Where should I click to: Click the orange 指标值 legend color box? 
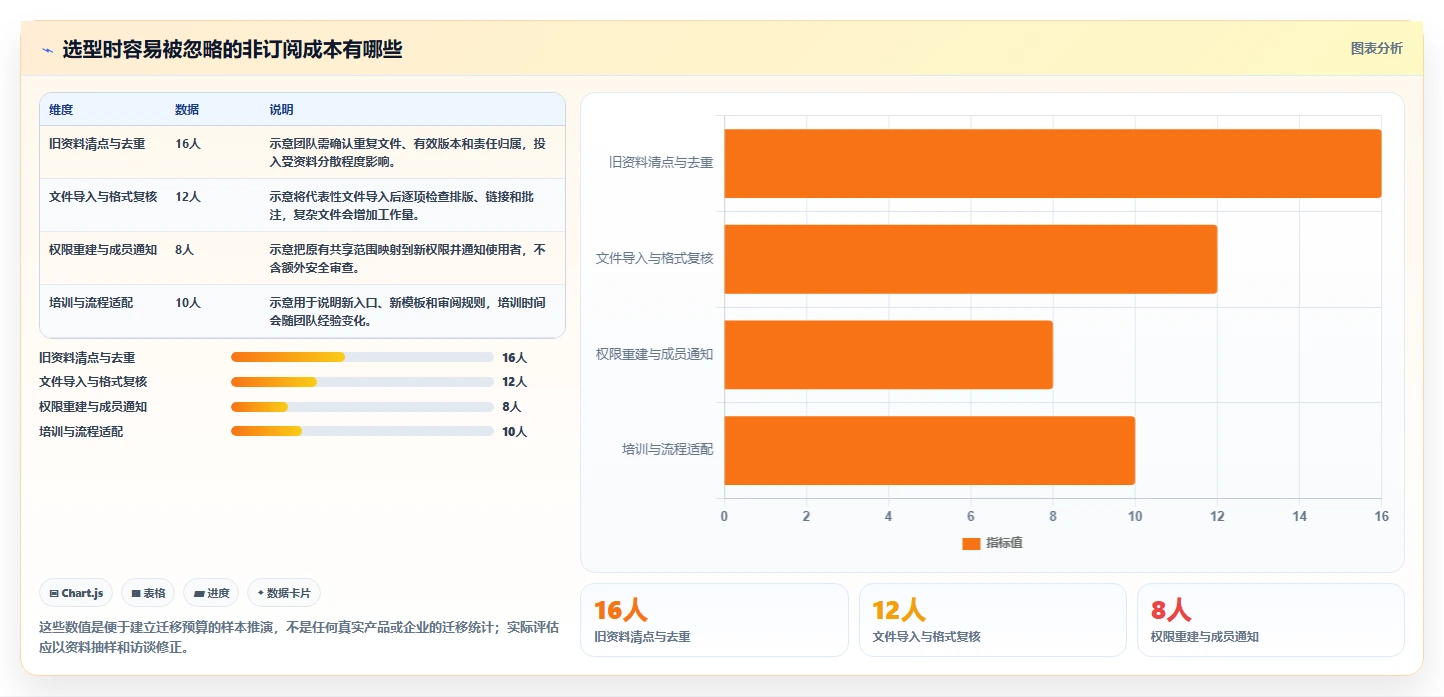(971, 543)
